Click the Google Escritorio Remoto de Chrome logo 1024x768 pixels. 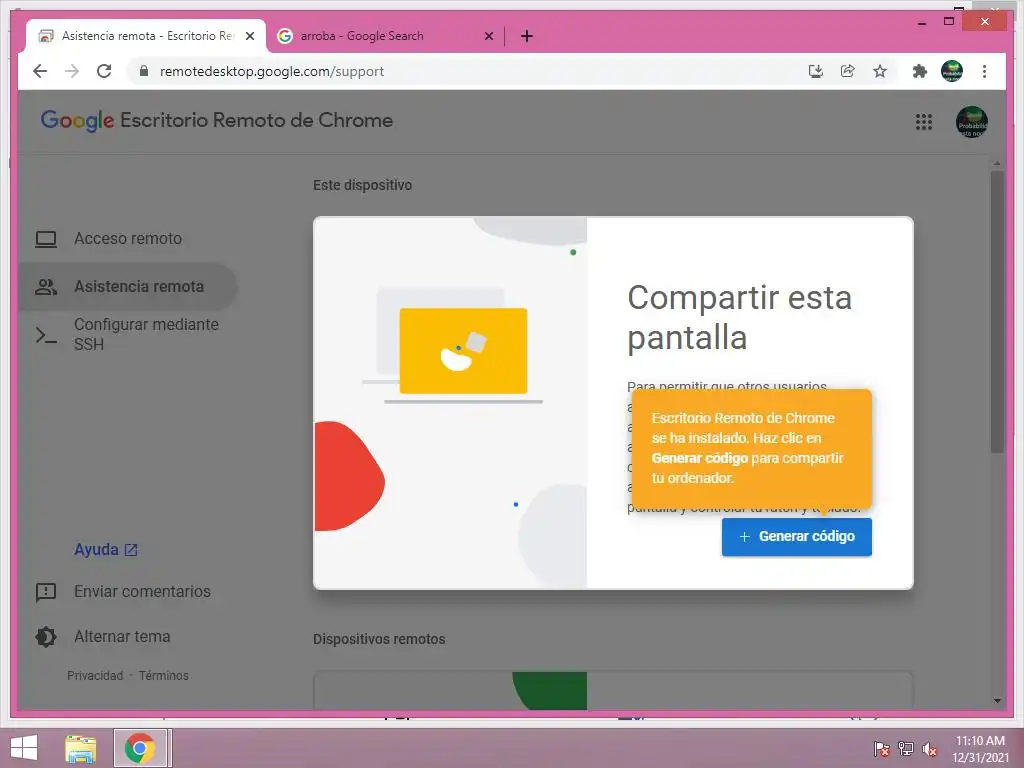[217, 121]
